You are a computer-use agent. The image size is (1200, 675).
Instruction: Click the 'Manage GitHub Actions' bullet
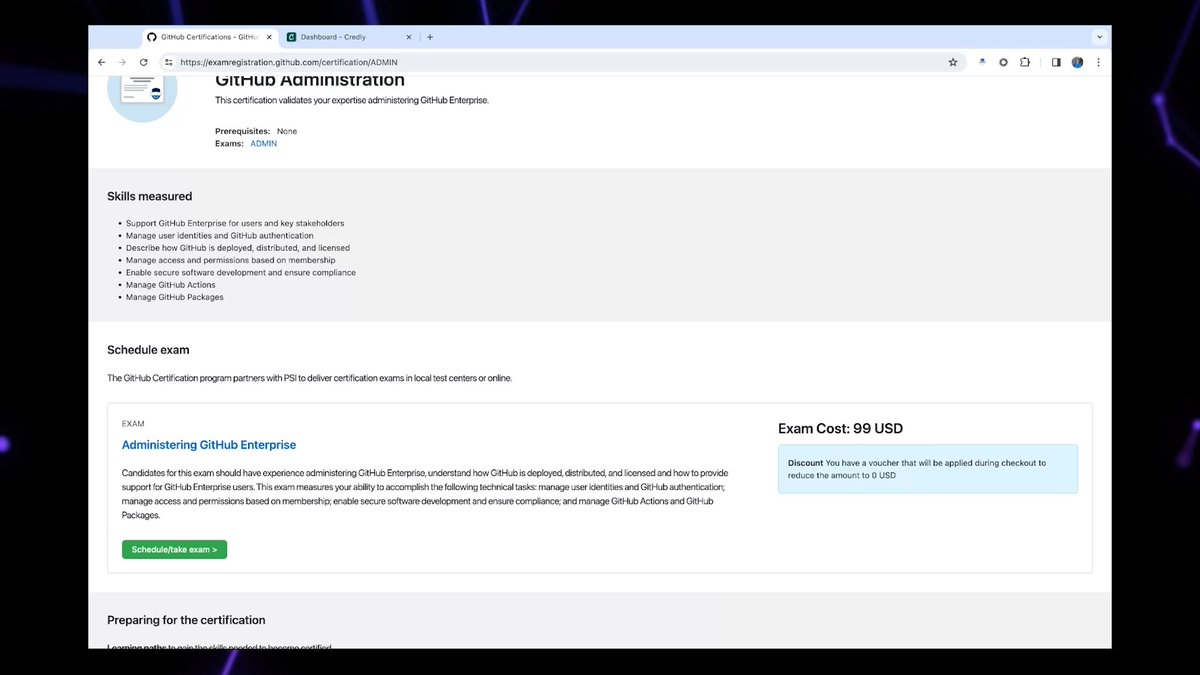[171, 285]
